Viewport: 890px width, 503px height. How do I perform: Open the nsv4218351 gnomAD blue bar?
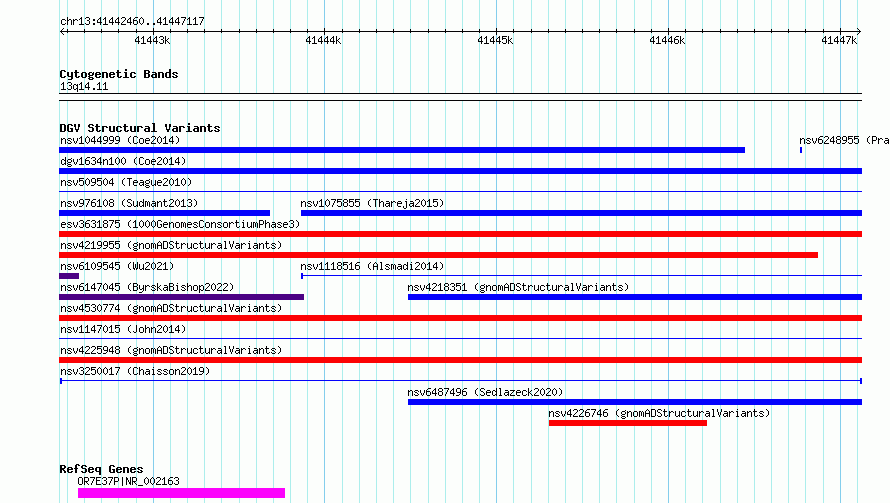635,297
